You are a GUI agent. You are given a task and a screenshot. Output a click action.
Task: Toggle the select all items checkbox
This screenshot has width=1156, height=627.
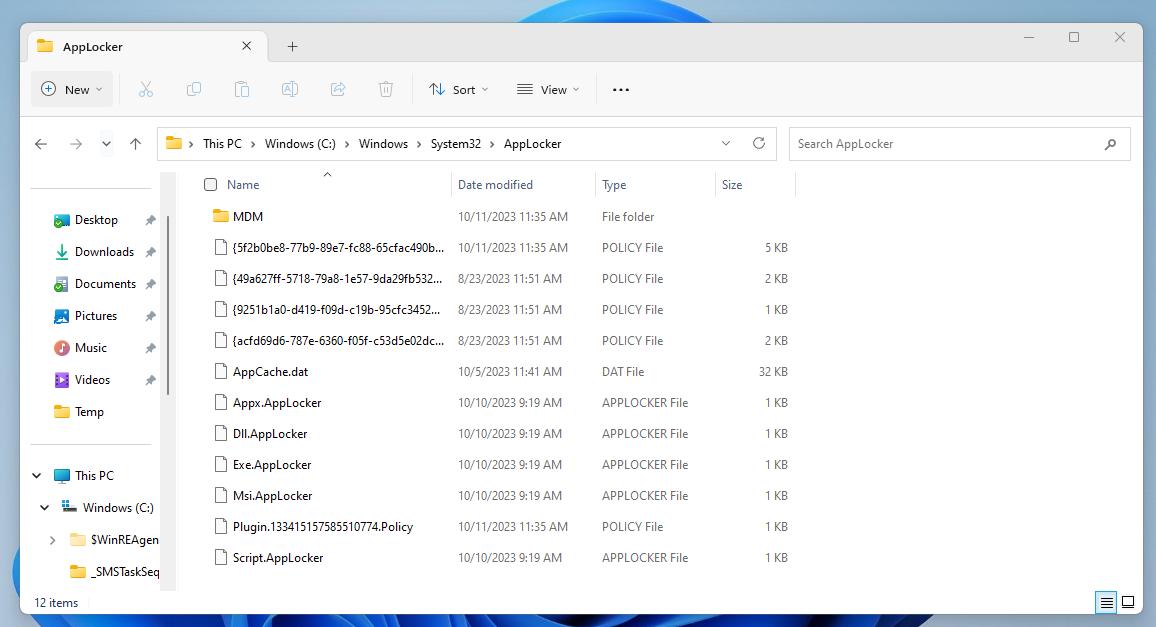coord(210,185)
